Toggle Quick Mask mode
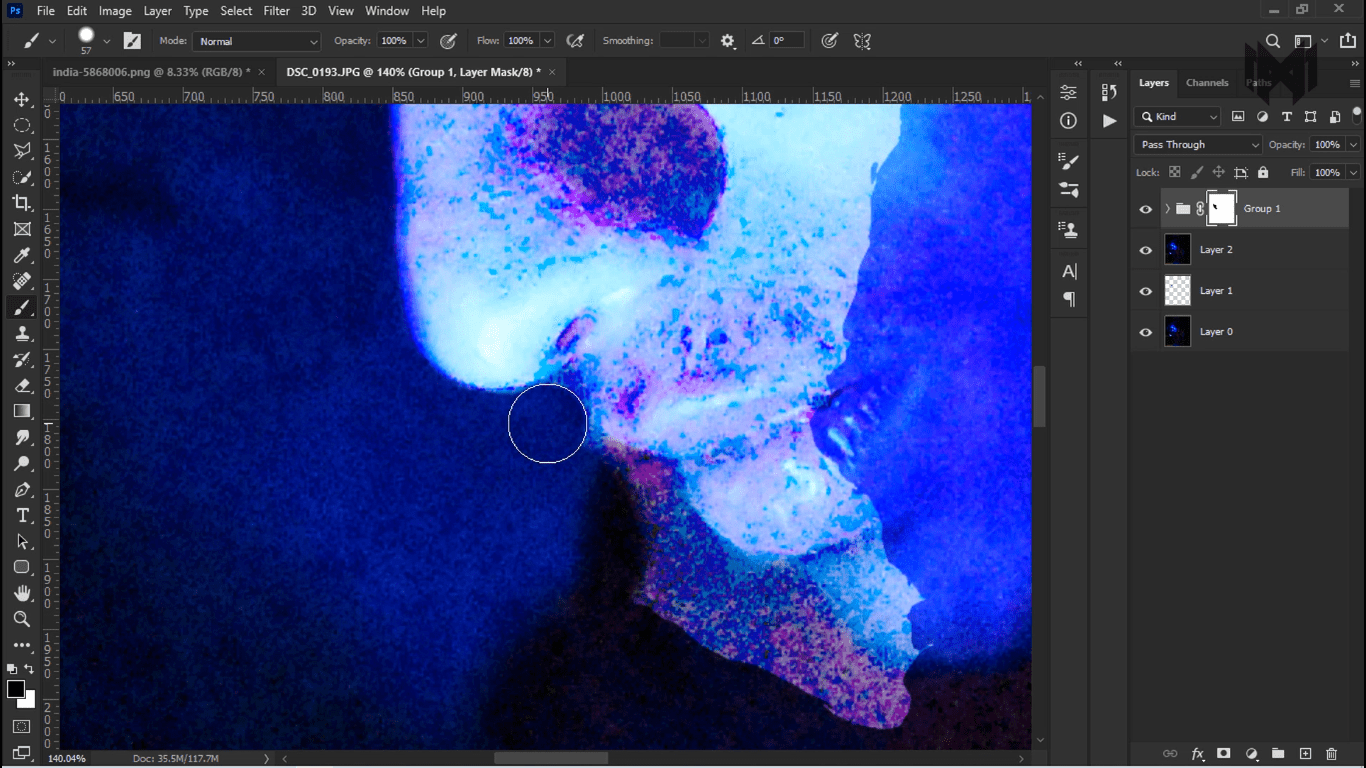This screenshot has height=768, width=1366. pos(21,726)
